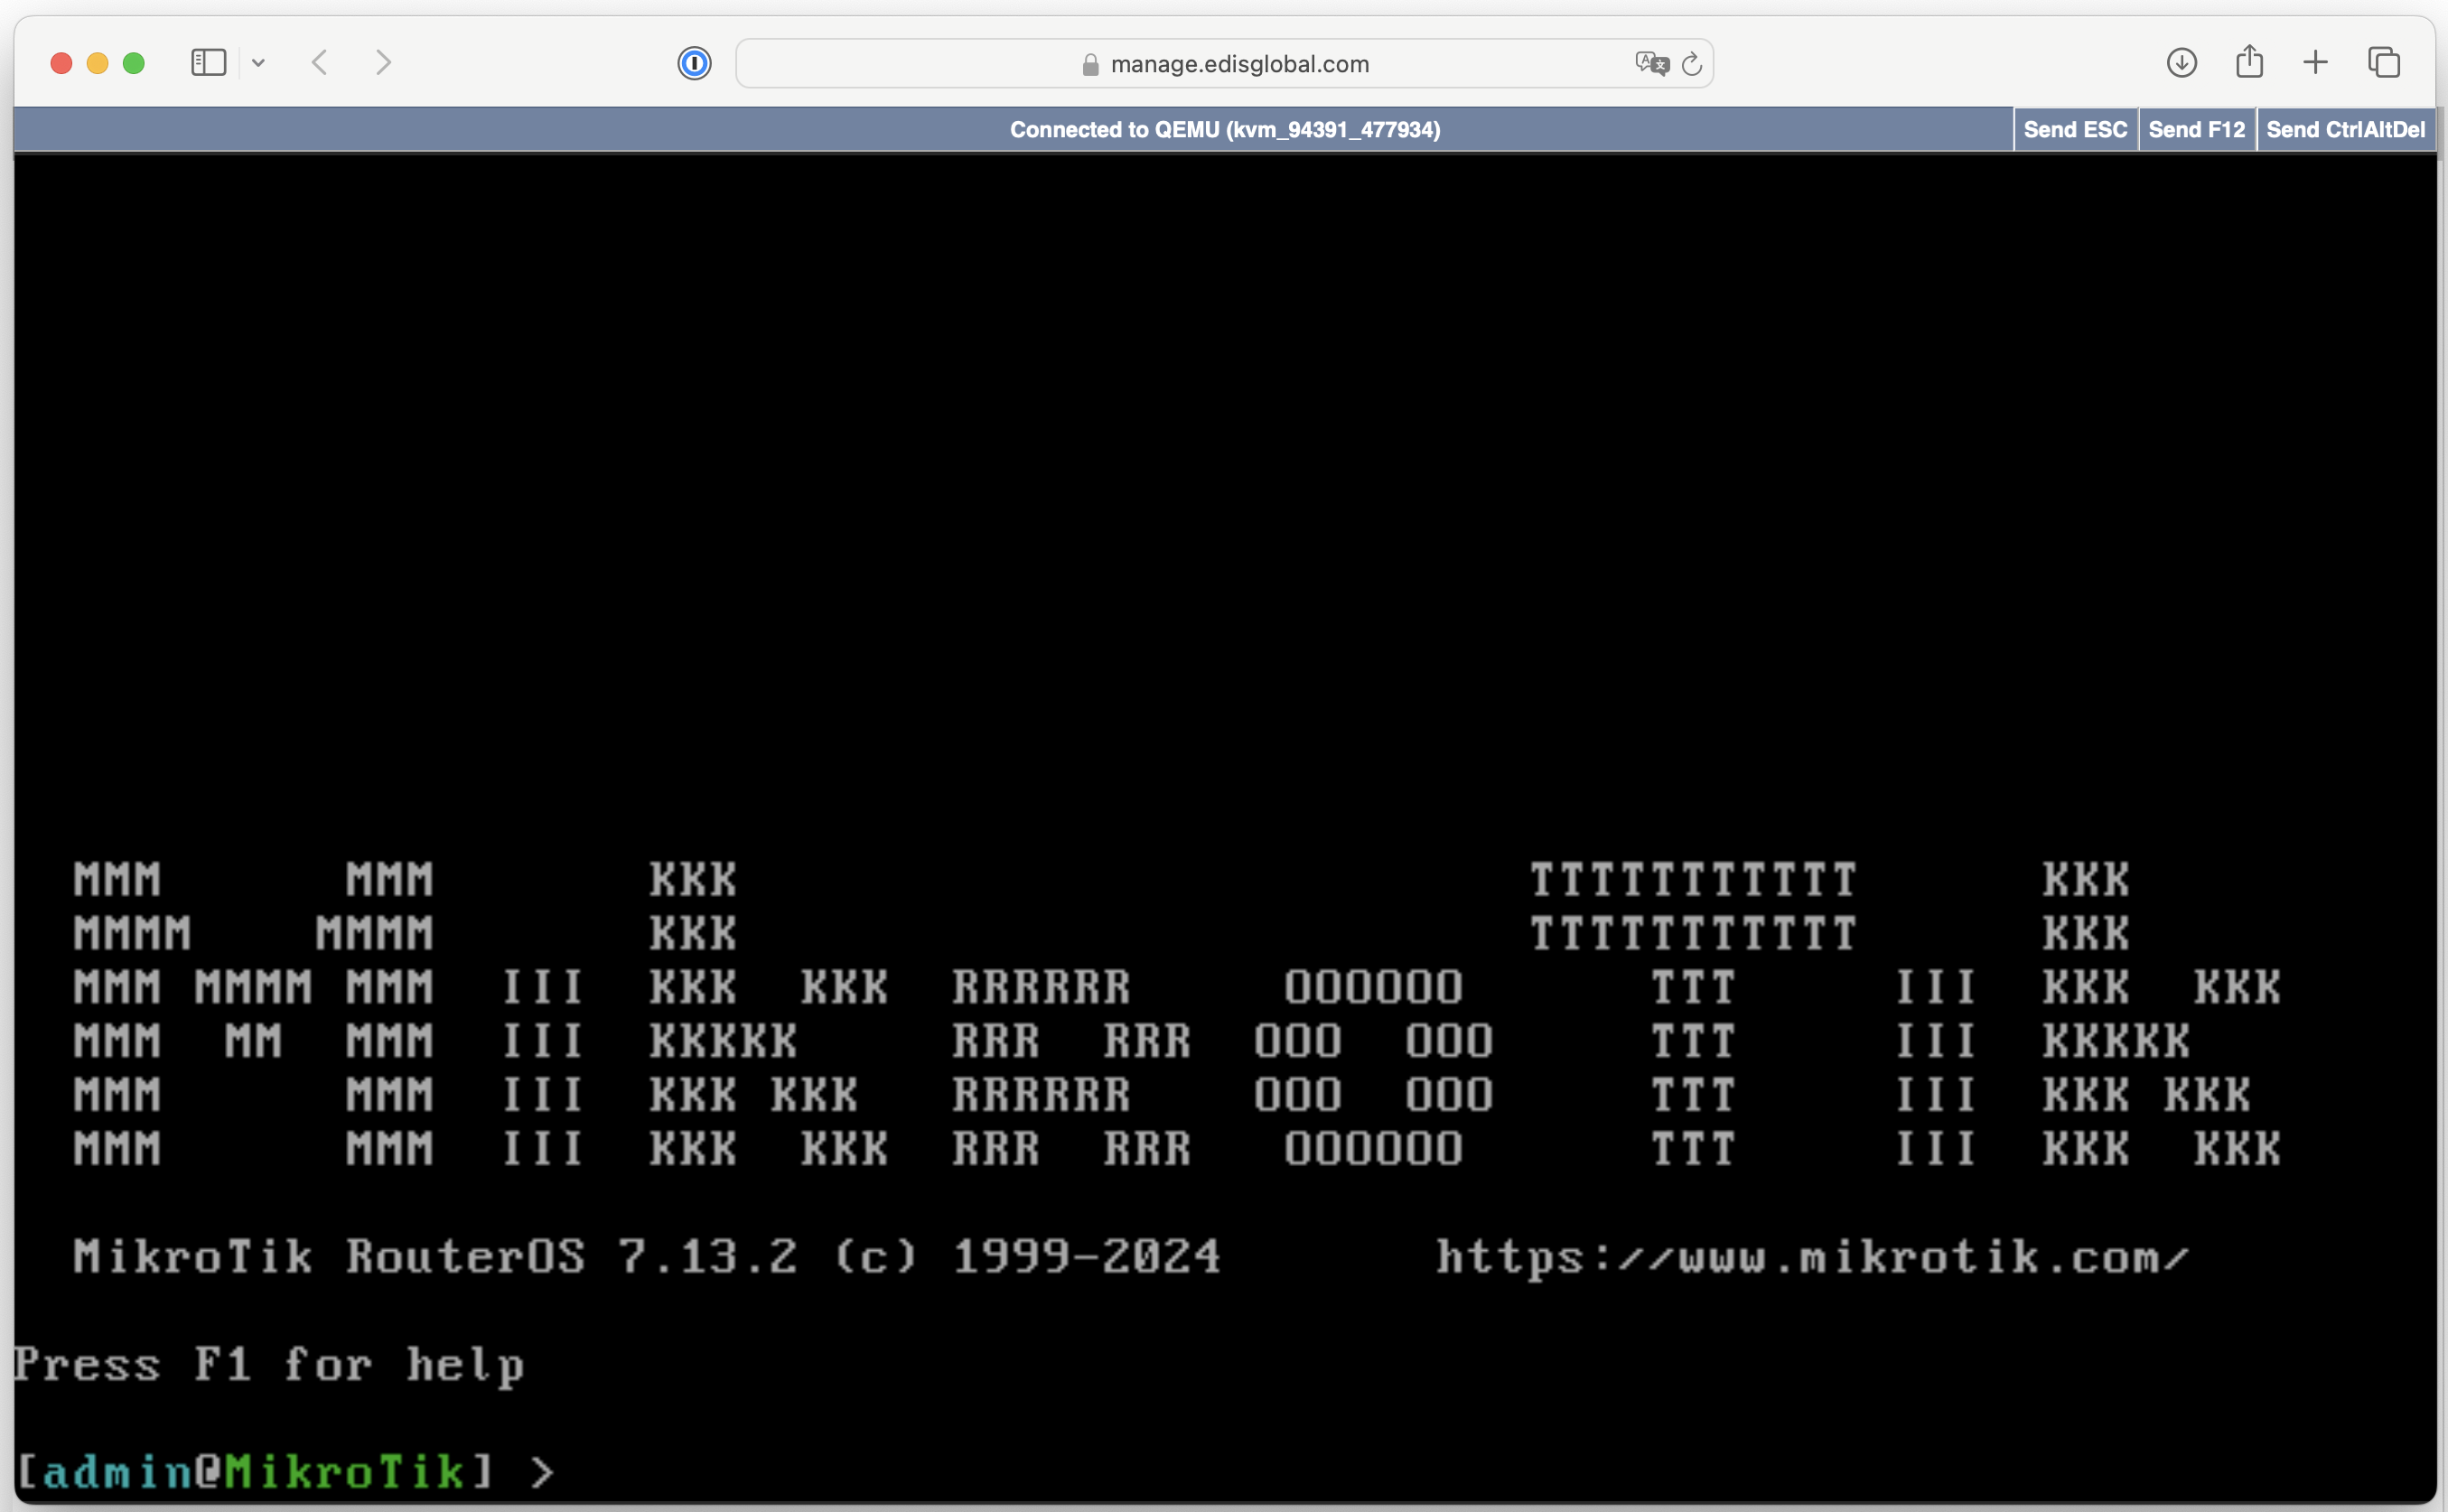Screen dimensions: 2448x1512
Task: Enter full screen with green window button
Action: pyautogui.click(x=134, y=63)
